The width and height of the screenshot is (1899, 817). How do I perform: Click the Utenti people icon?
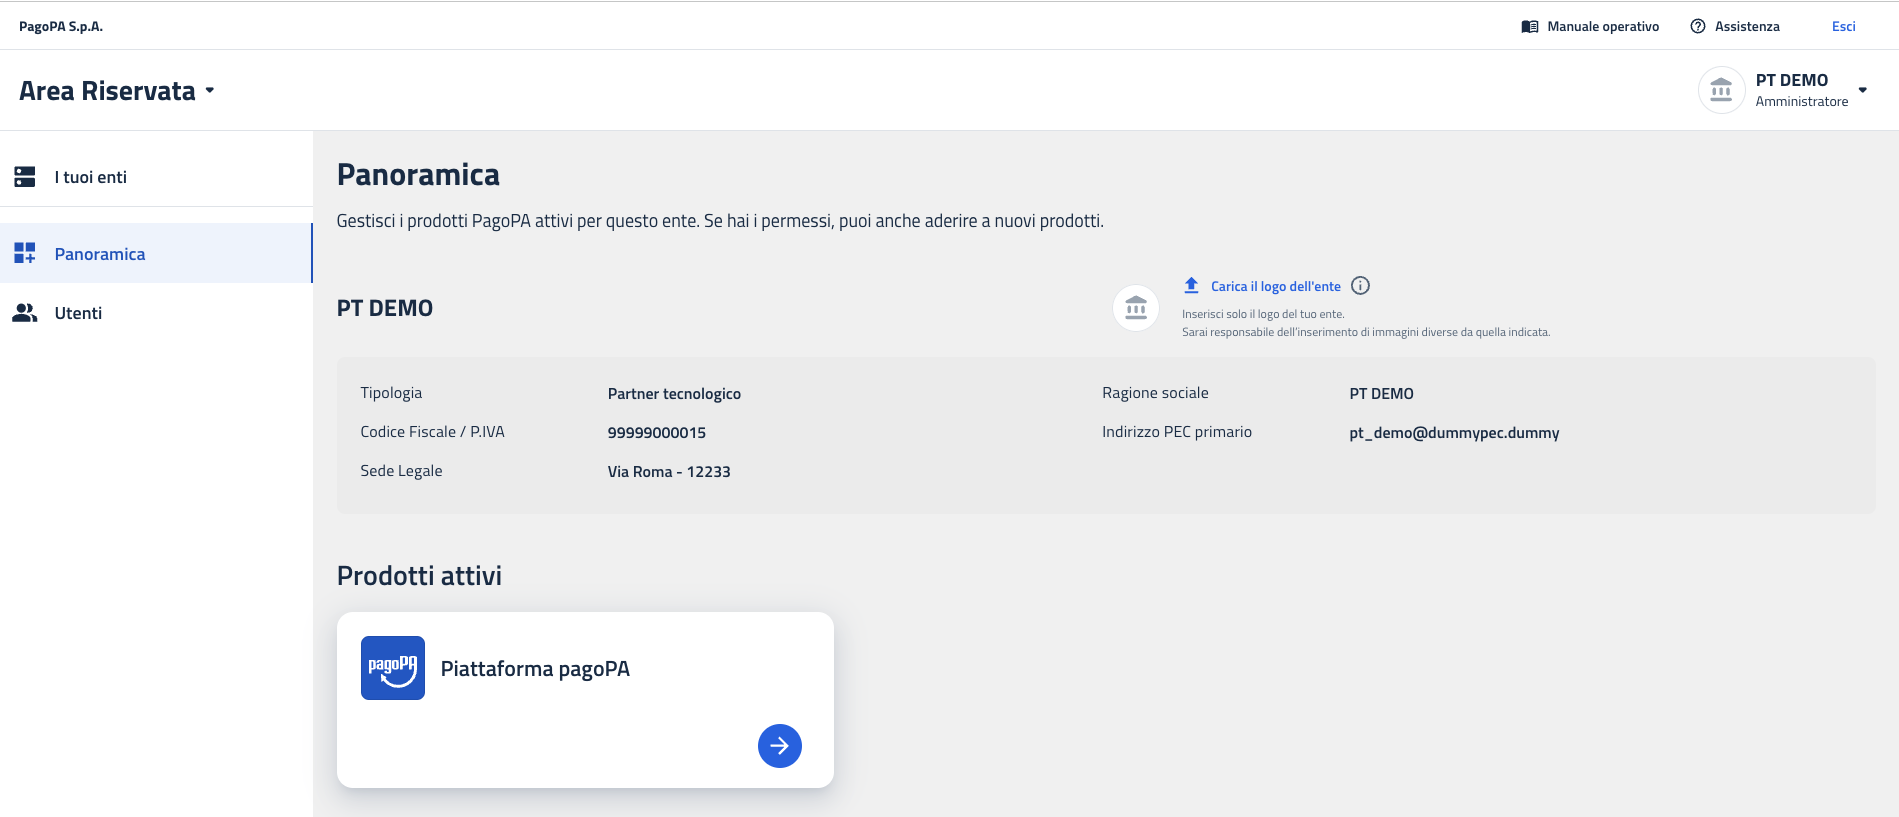[25, 313]
